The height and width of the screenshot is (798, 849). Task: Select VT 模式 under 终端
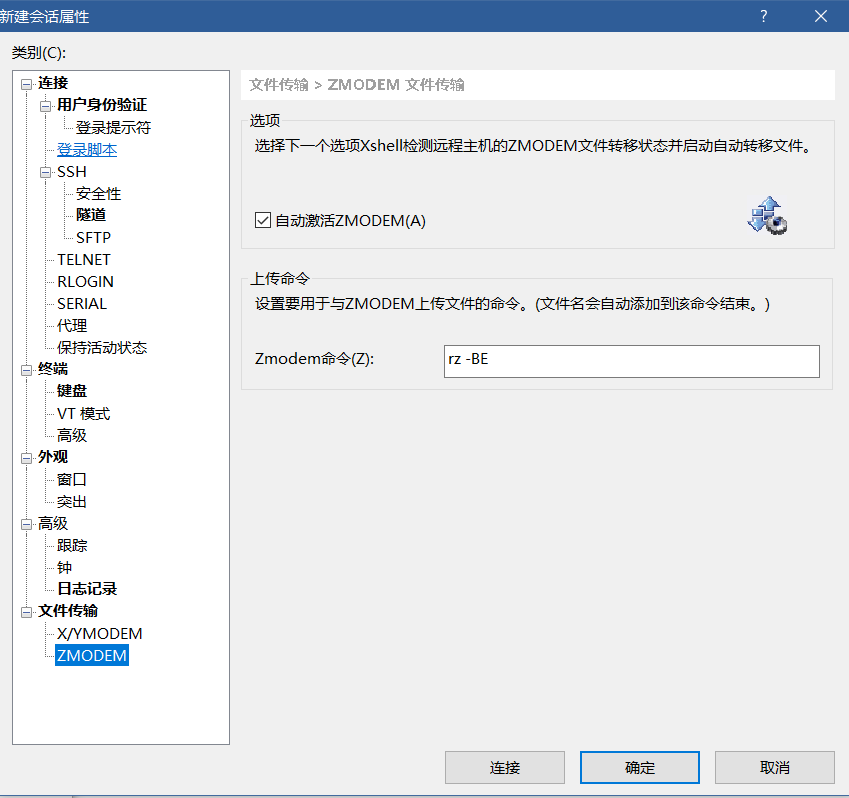click(83, 414)
